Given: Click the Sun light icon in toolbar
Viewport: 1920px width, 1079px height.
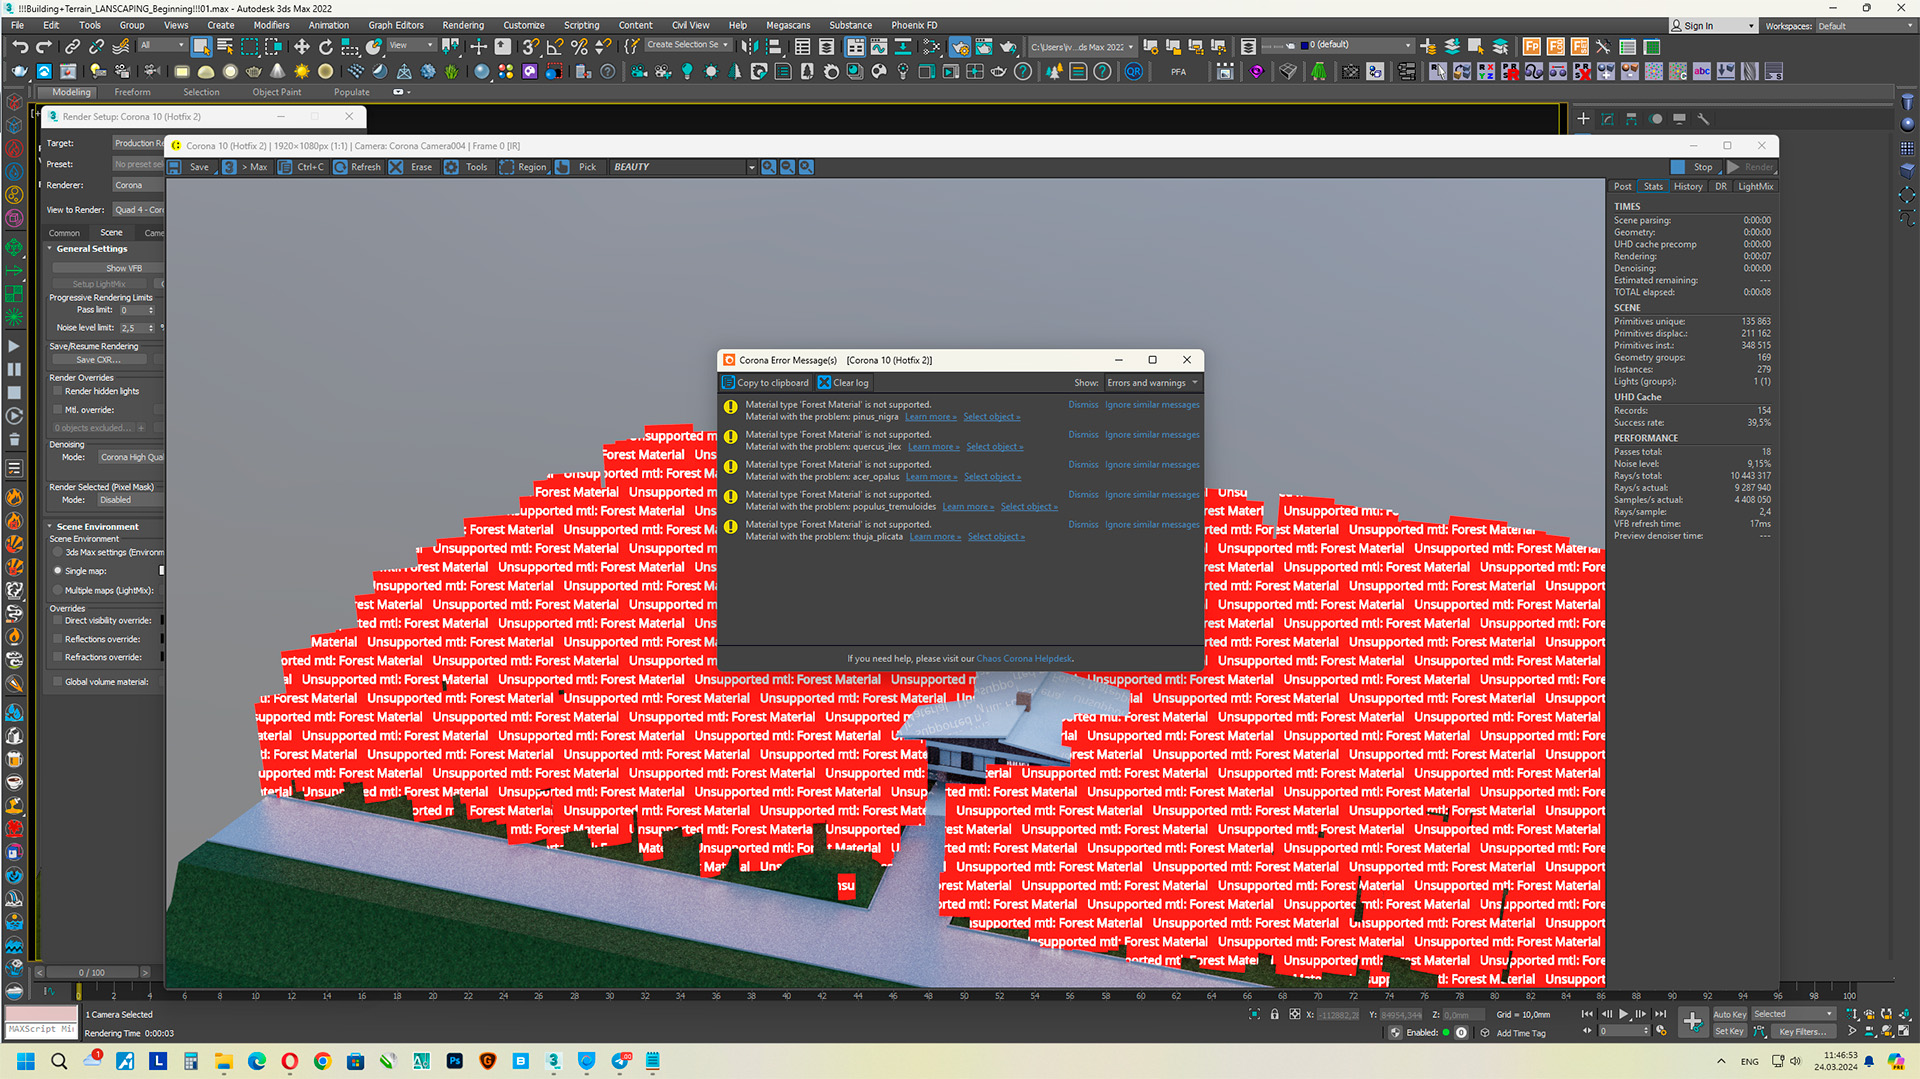Looking at the screenshot, I should (302, 71).
